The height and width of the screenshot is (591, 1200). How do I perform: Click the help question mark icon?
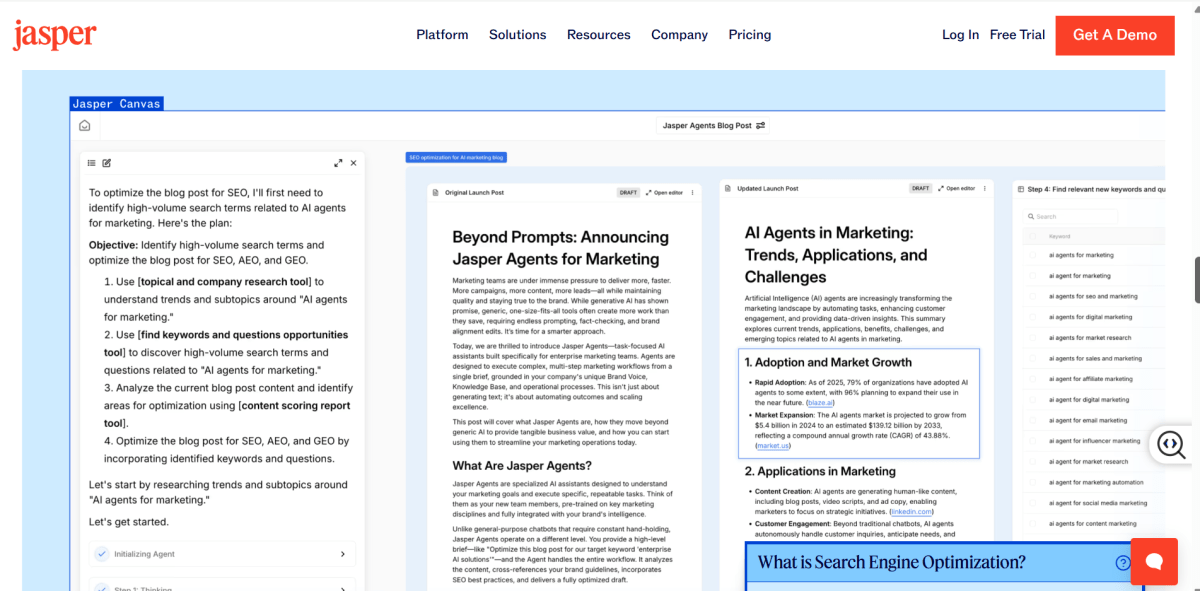click(x=1123, y=563)
